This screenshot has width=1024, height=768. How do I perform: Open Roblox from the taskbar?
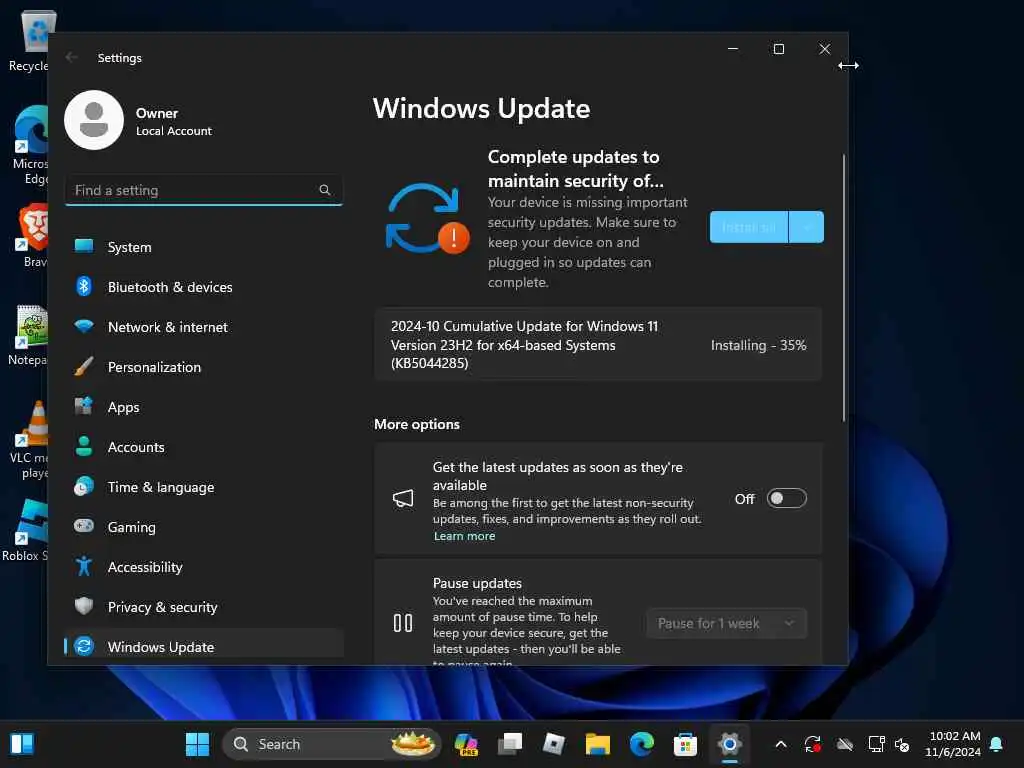(554, 744)
